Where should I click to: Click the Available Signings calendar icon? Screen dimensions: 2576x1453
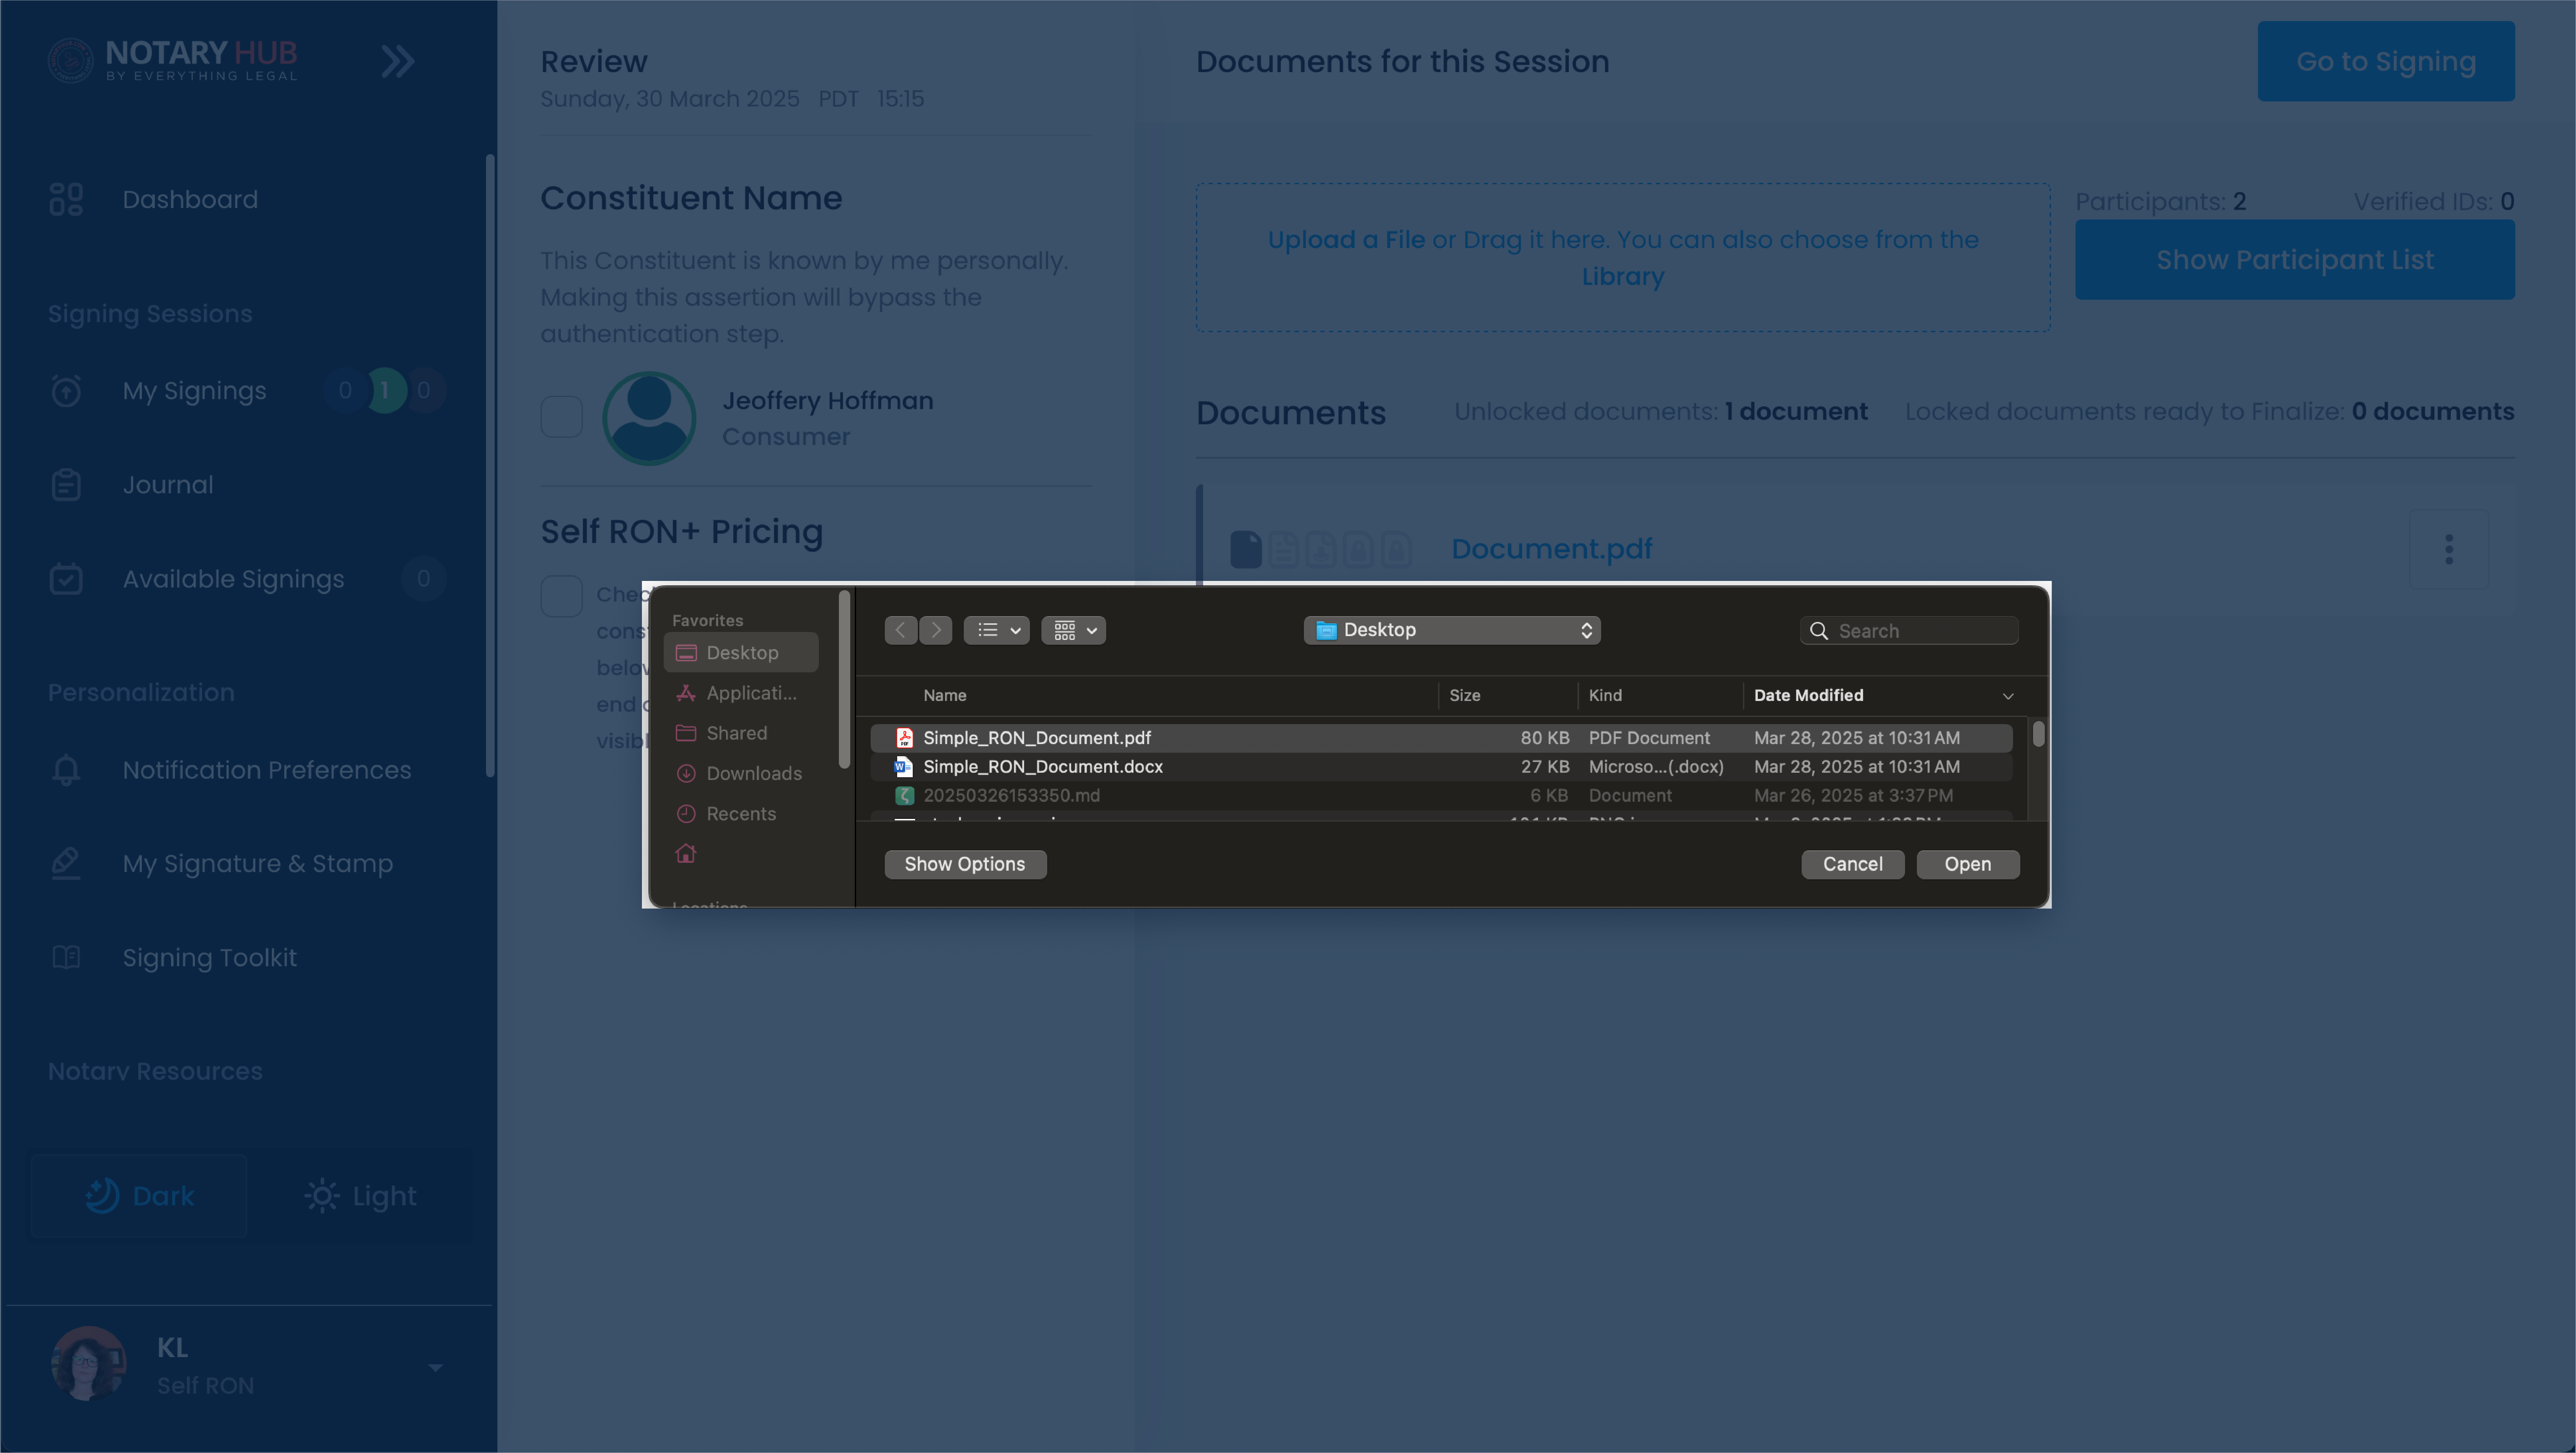pyautogui.click(x=66, y=579)
